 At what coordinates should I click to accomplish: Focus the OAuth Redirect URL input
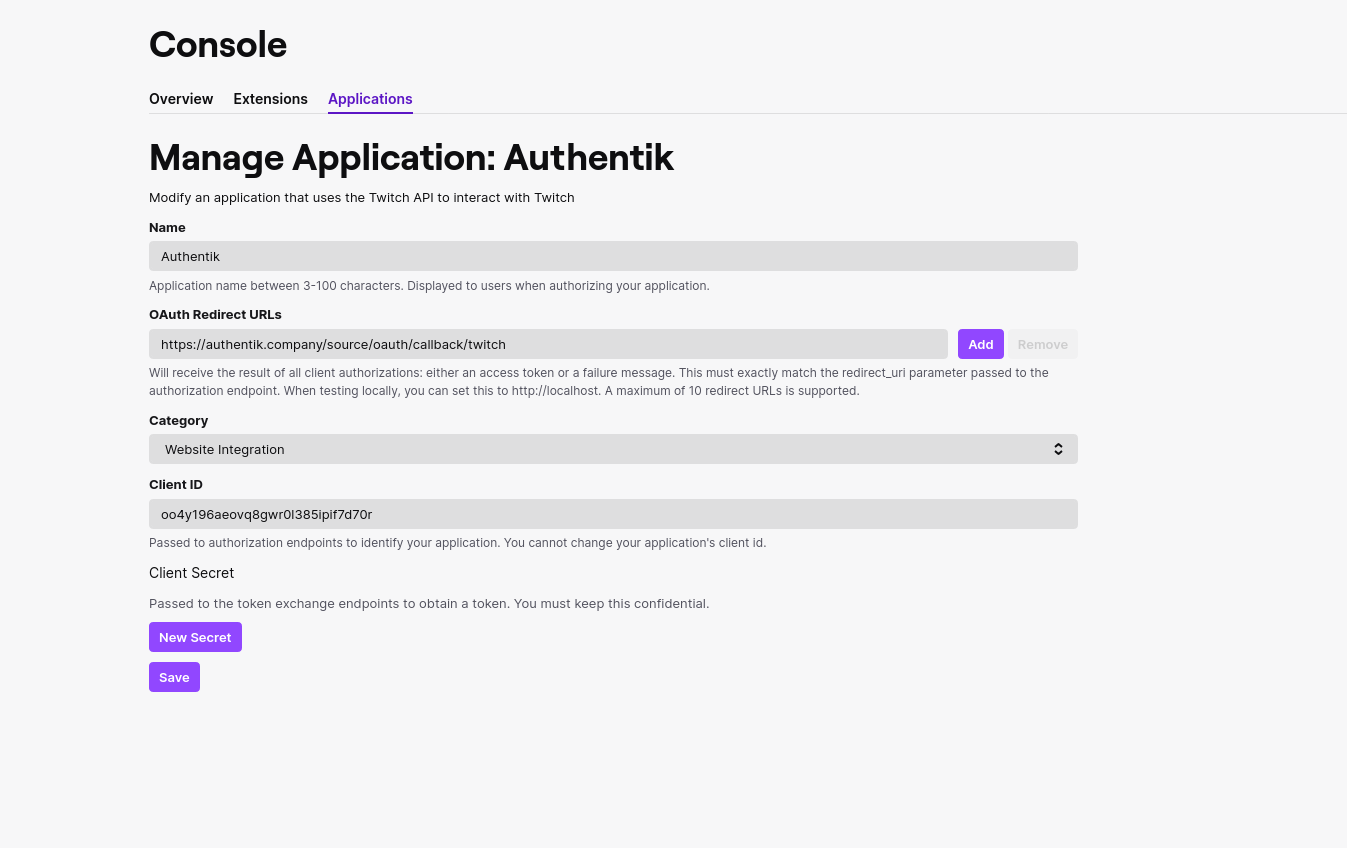[x=548, y=344]
